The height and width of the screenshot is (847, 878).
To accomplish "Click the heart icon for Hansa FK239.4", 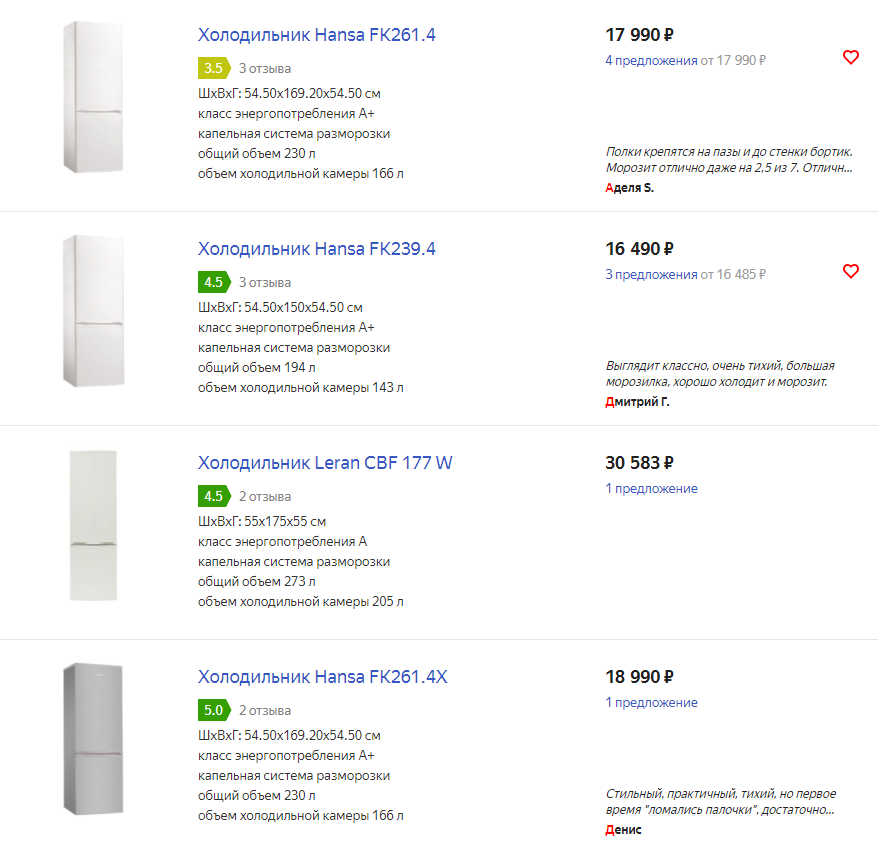I will (x=851, y=271).
